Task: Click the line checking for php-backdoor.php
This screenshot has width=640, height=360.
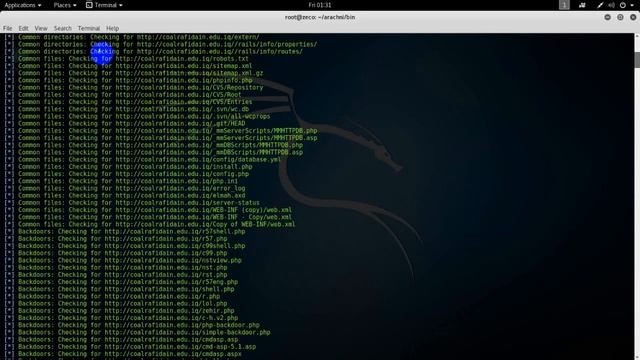Action: (132, 325)
